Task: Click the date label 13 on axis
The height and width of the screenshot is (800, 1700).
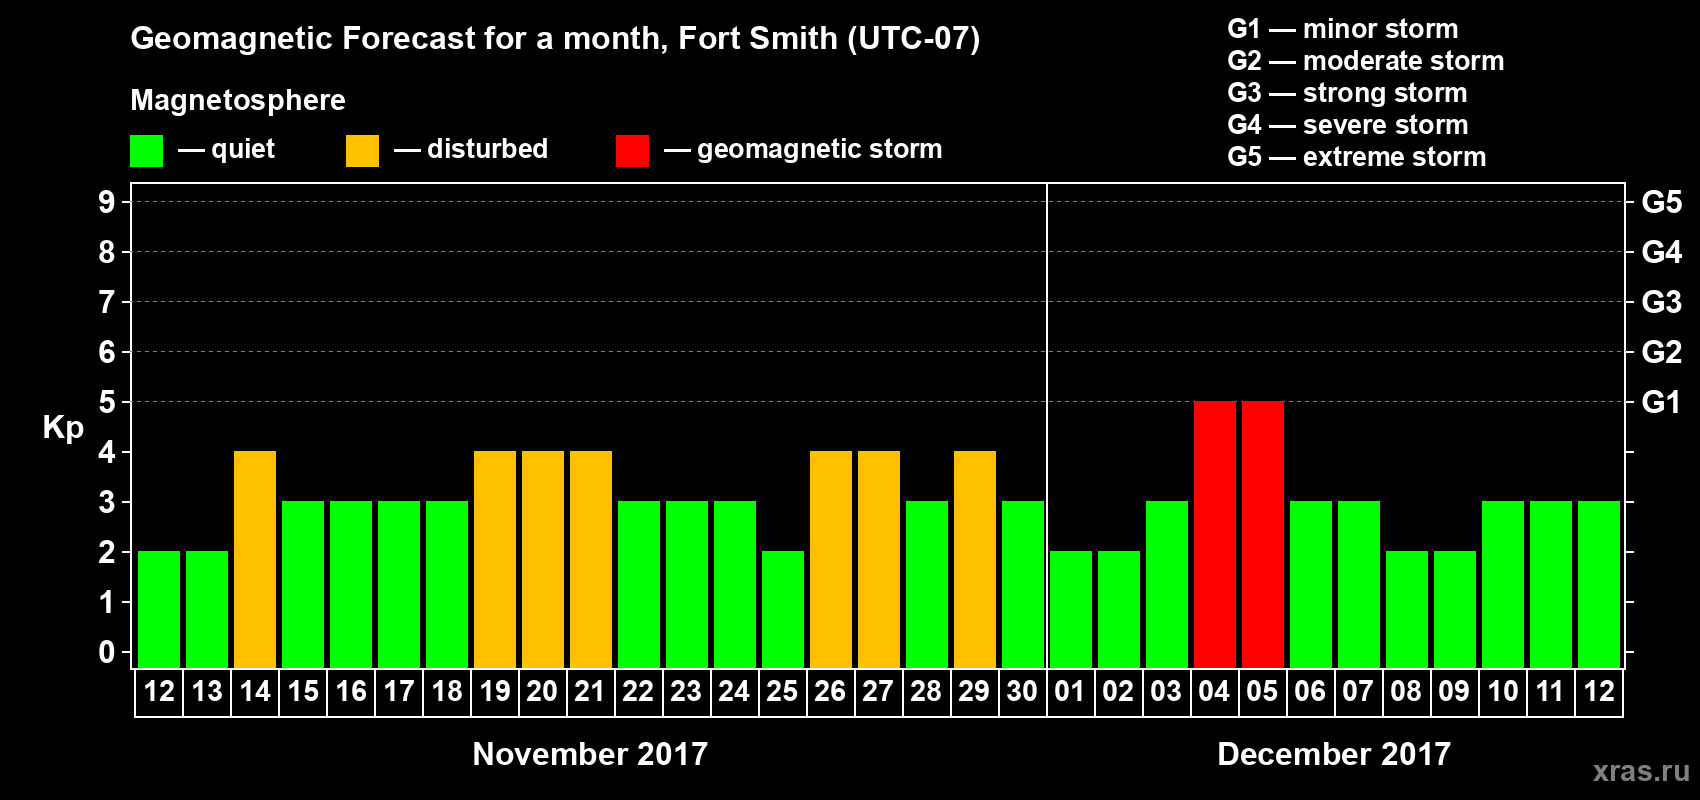Action: (x=207, y=692)
